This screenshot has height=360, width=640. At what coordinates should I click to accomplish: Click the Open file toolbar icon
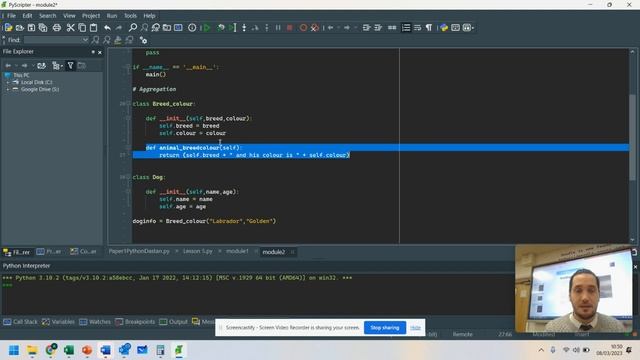(20, 28)
